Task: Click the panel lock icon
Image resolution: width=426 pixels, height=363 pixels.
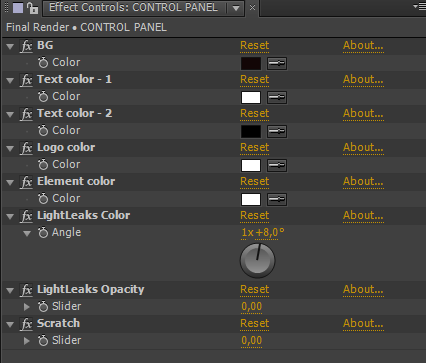Action: (x=32, y=8)
